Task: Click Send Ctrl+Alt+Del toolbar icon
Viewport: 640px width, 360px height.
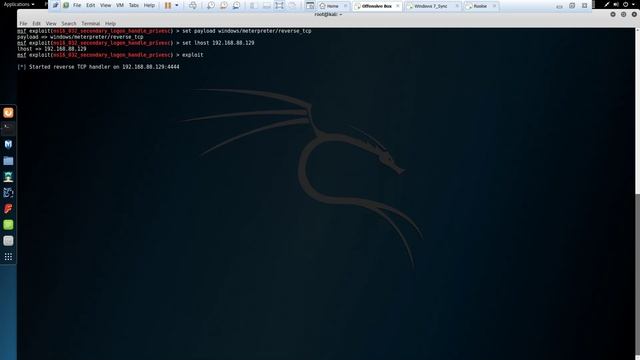Action: point(193,5)
